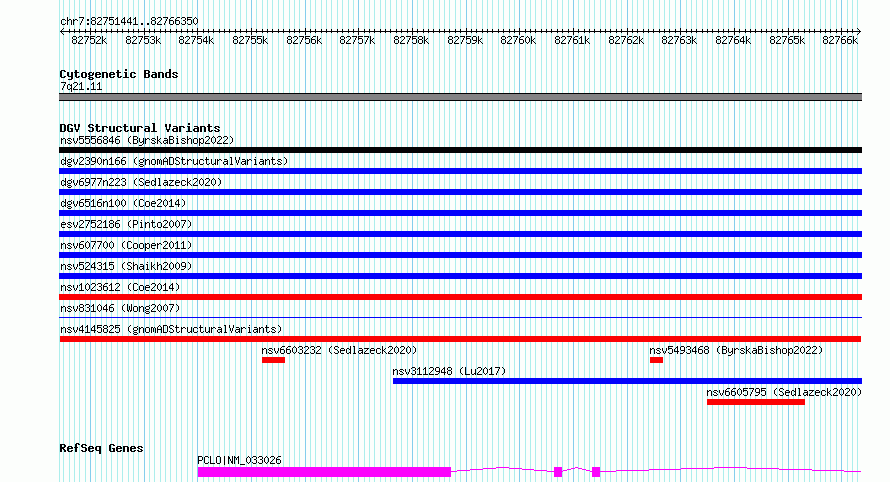
Task: Open nsv6605795 (Sedlazeck2020) variant label
Action: 784,392
